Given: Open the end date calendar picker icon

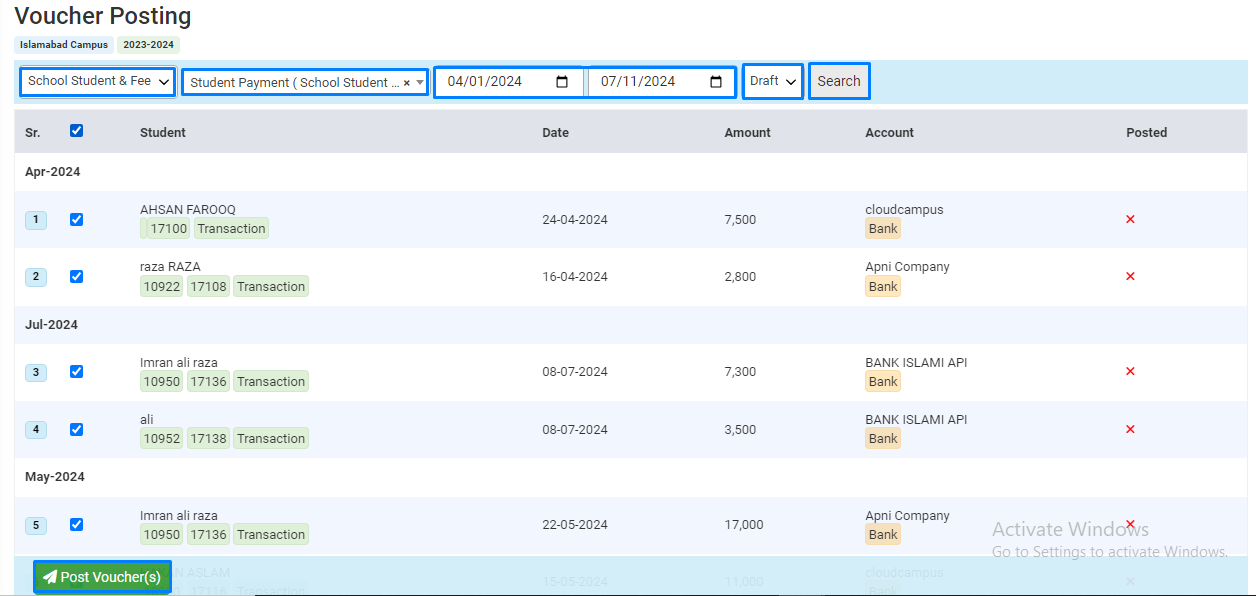Looking at the screenshot, I should click(716, 82).
